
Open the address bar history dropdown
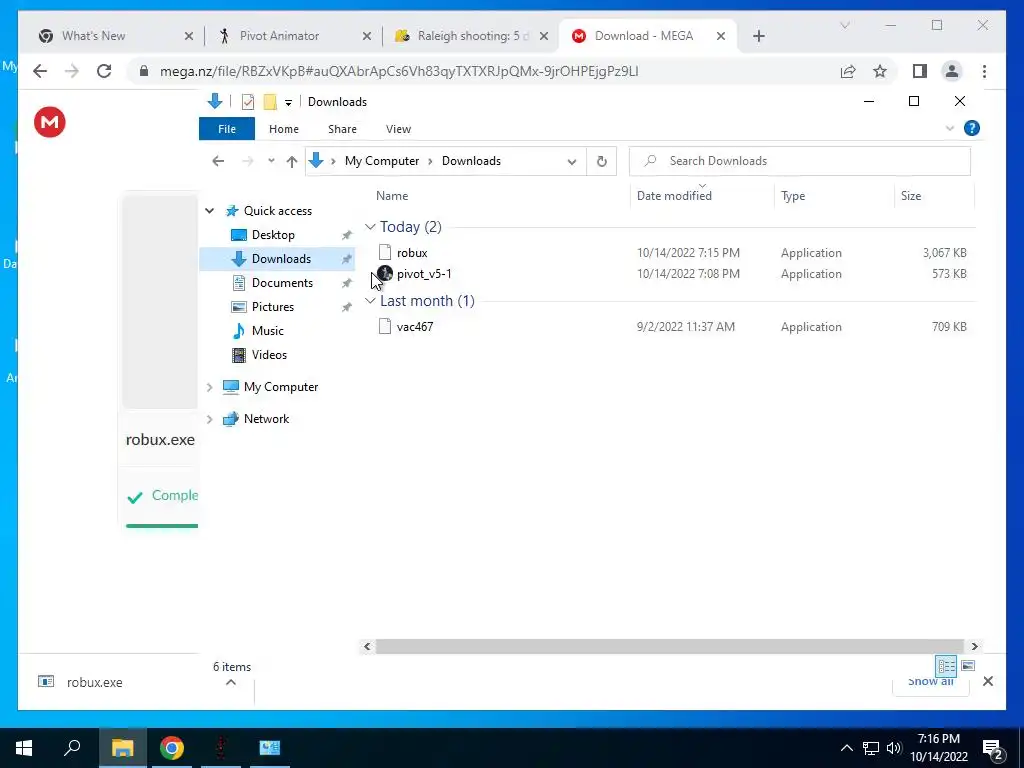tap(571, 161)
